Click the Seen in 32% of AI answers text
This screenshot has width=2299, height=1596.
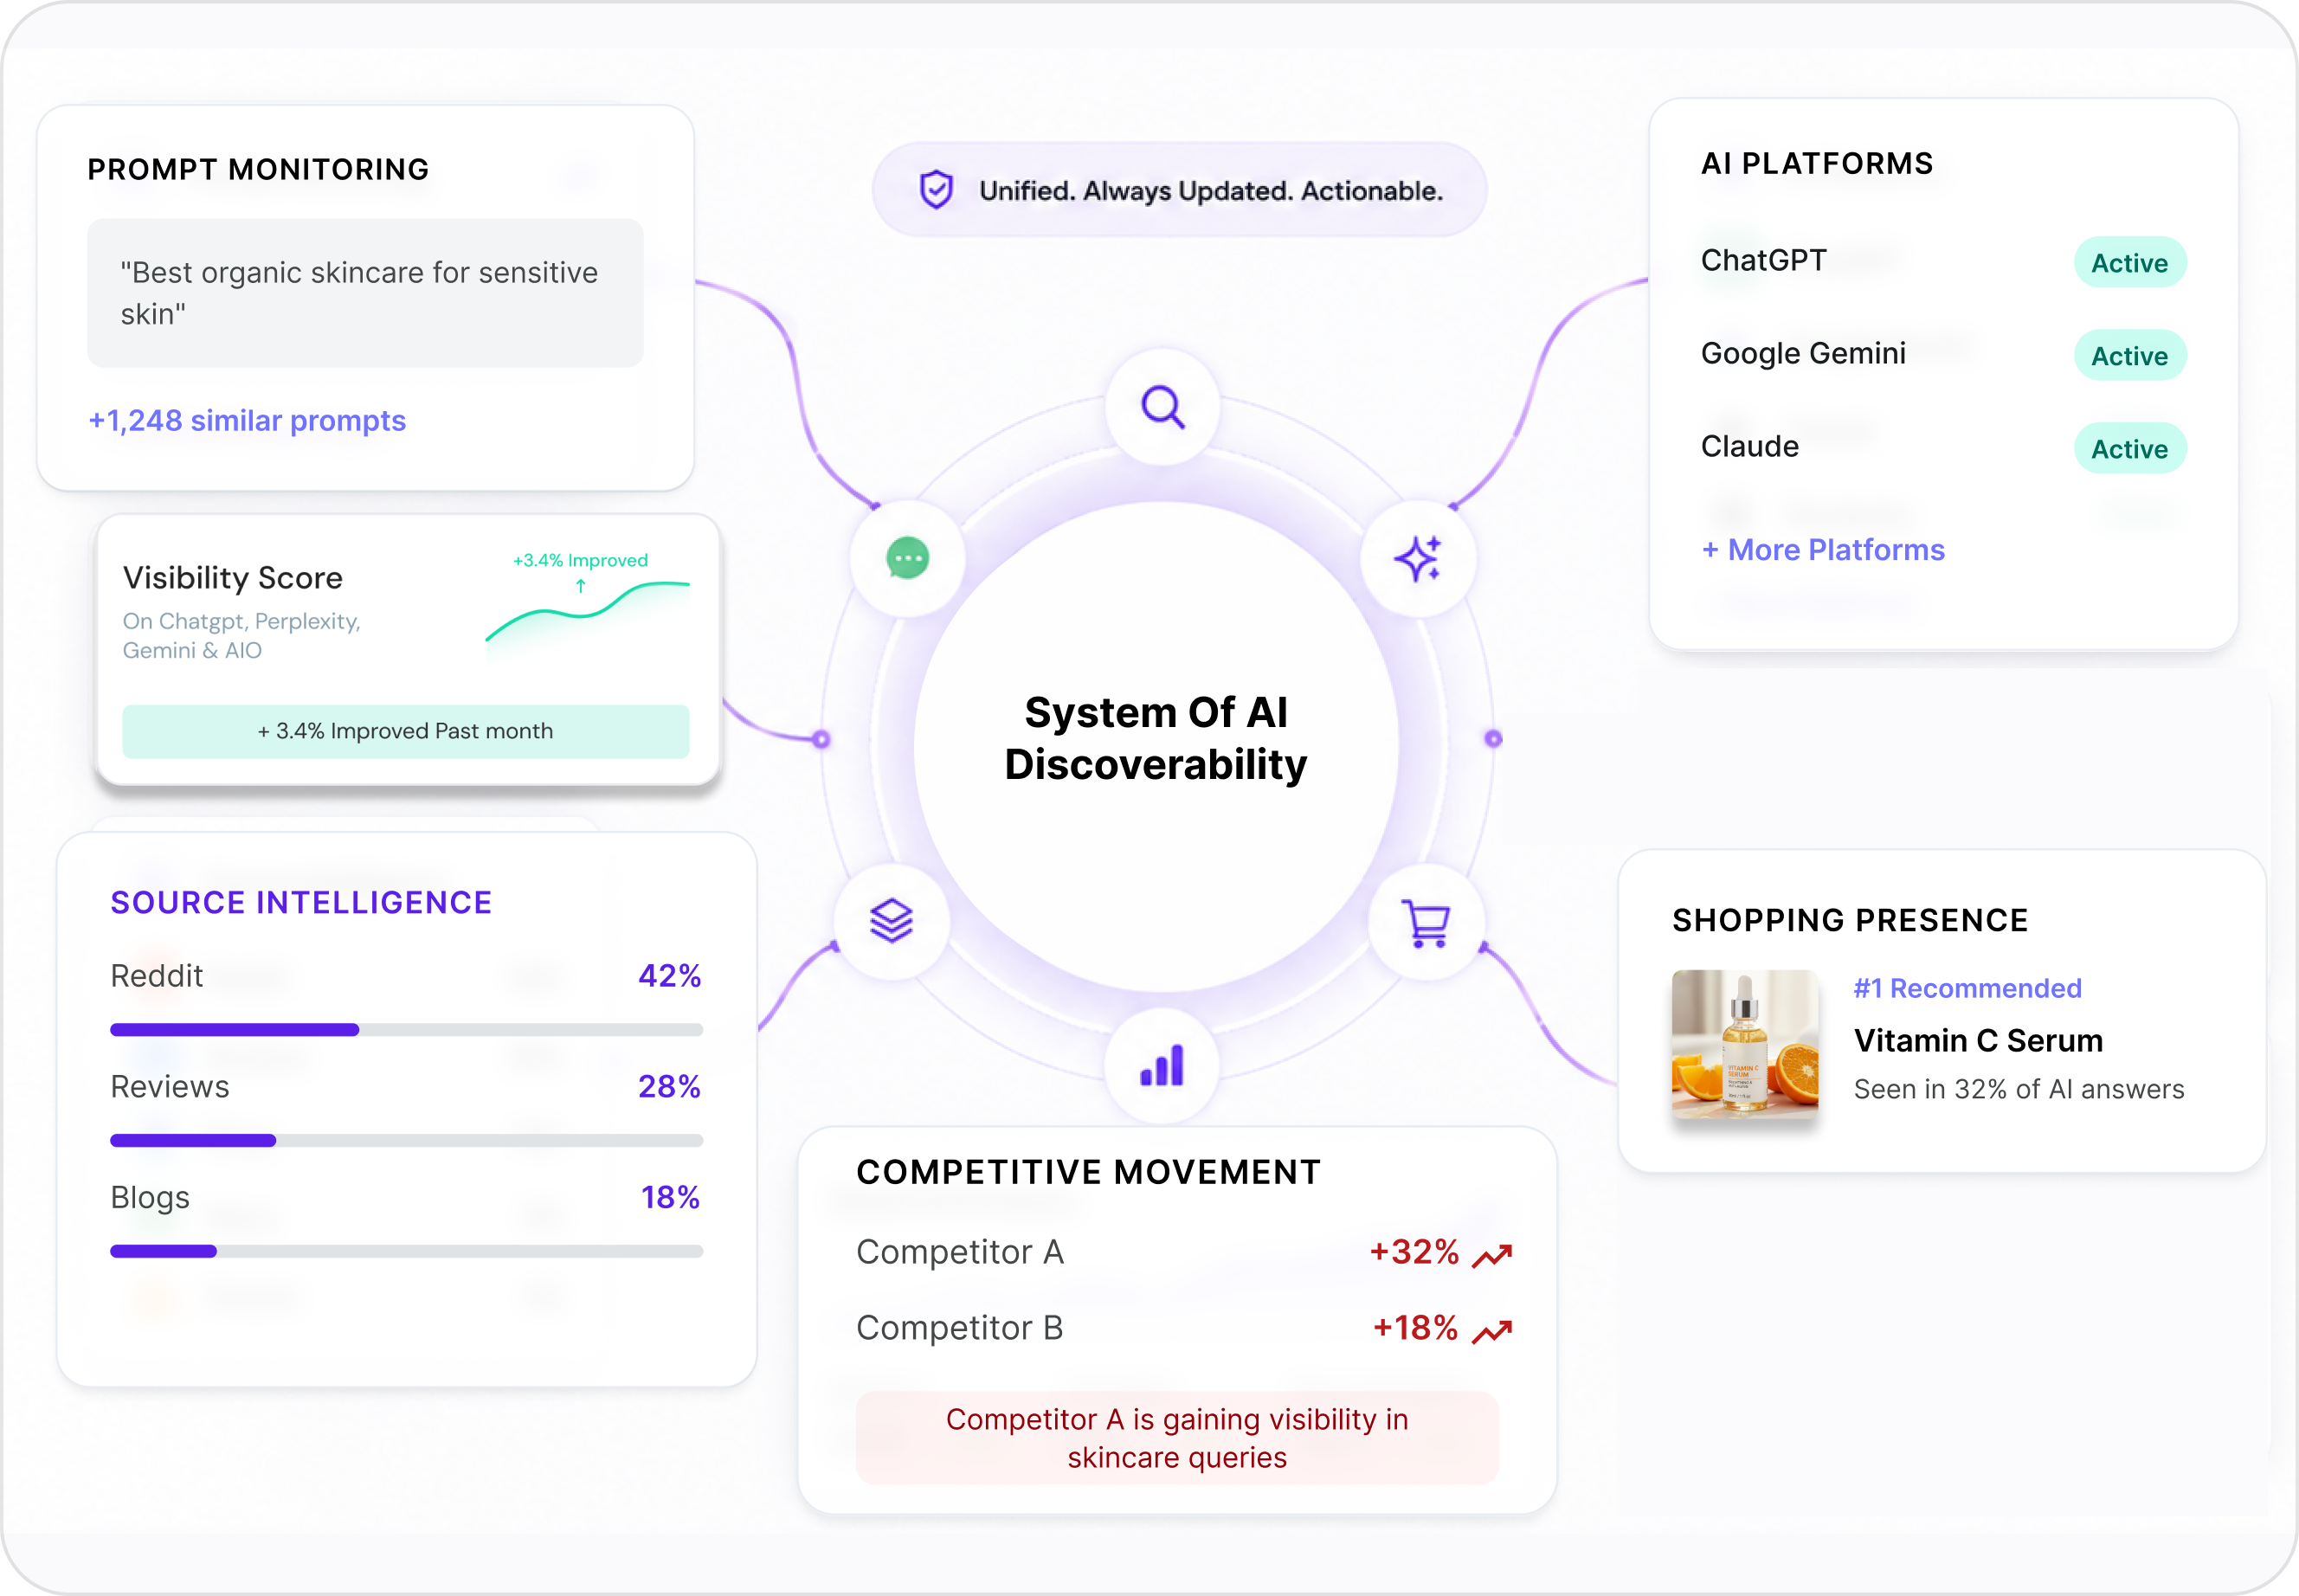(x=2019, y=1089)
